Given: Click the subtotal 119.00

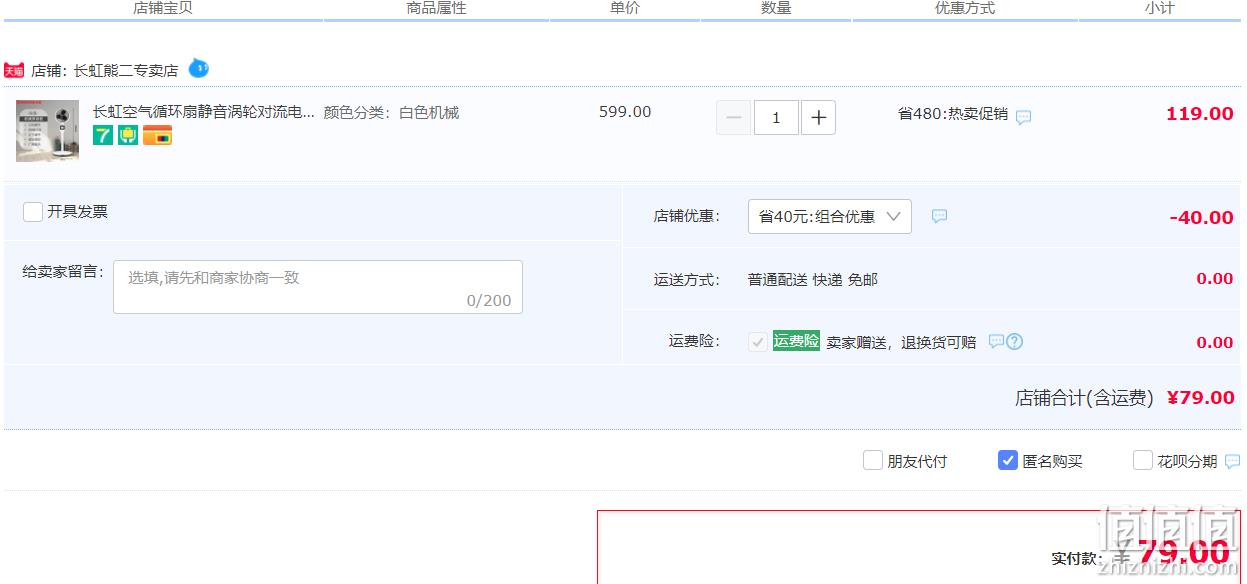Looking at the screenshot, I should [x=1200, y=114].
